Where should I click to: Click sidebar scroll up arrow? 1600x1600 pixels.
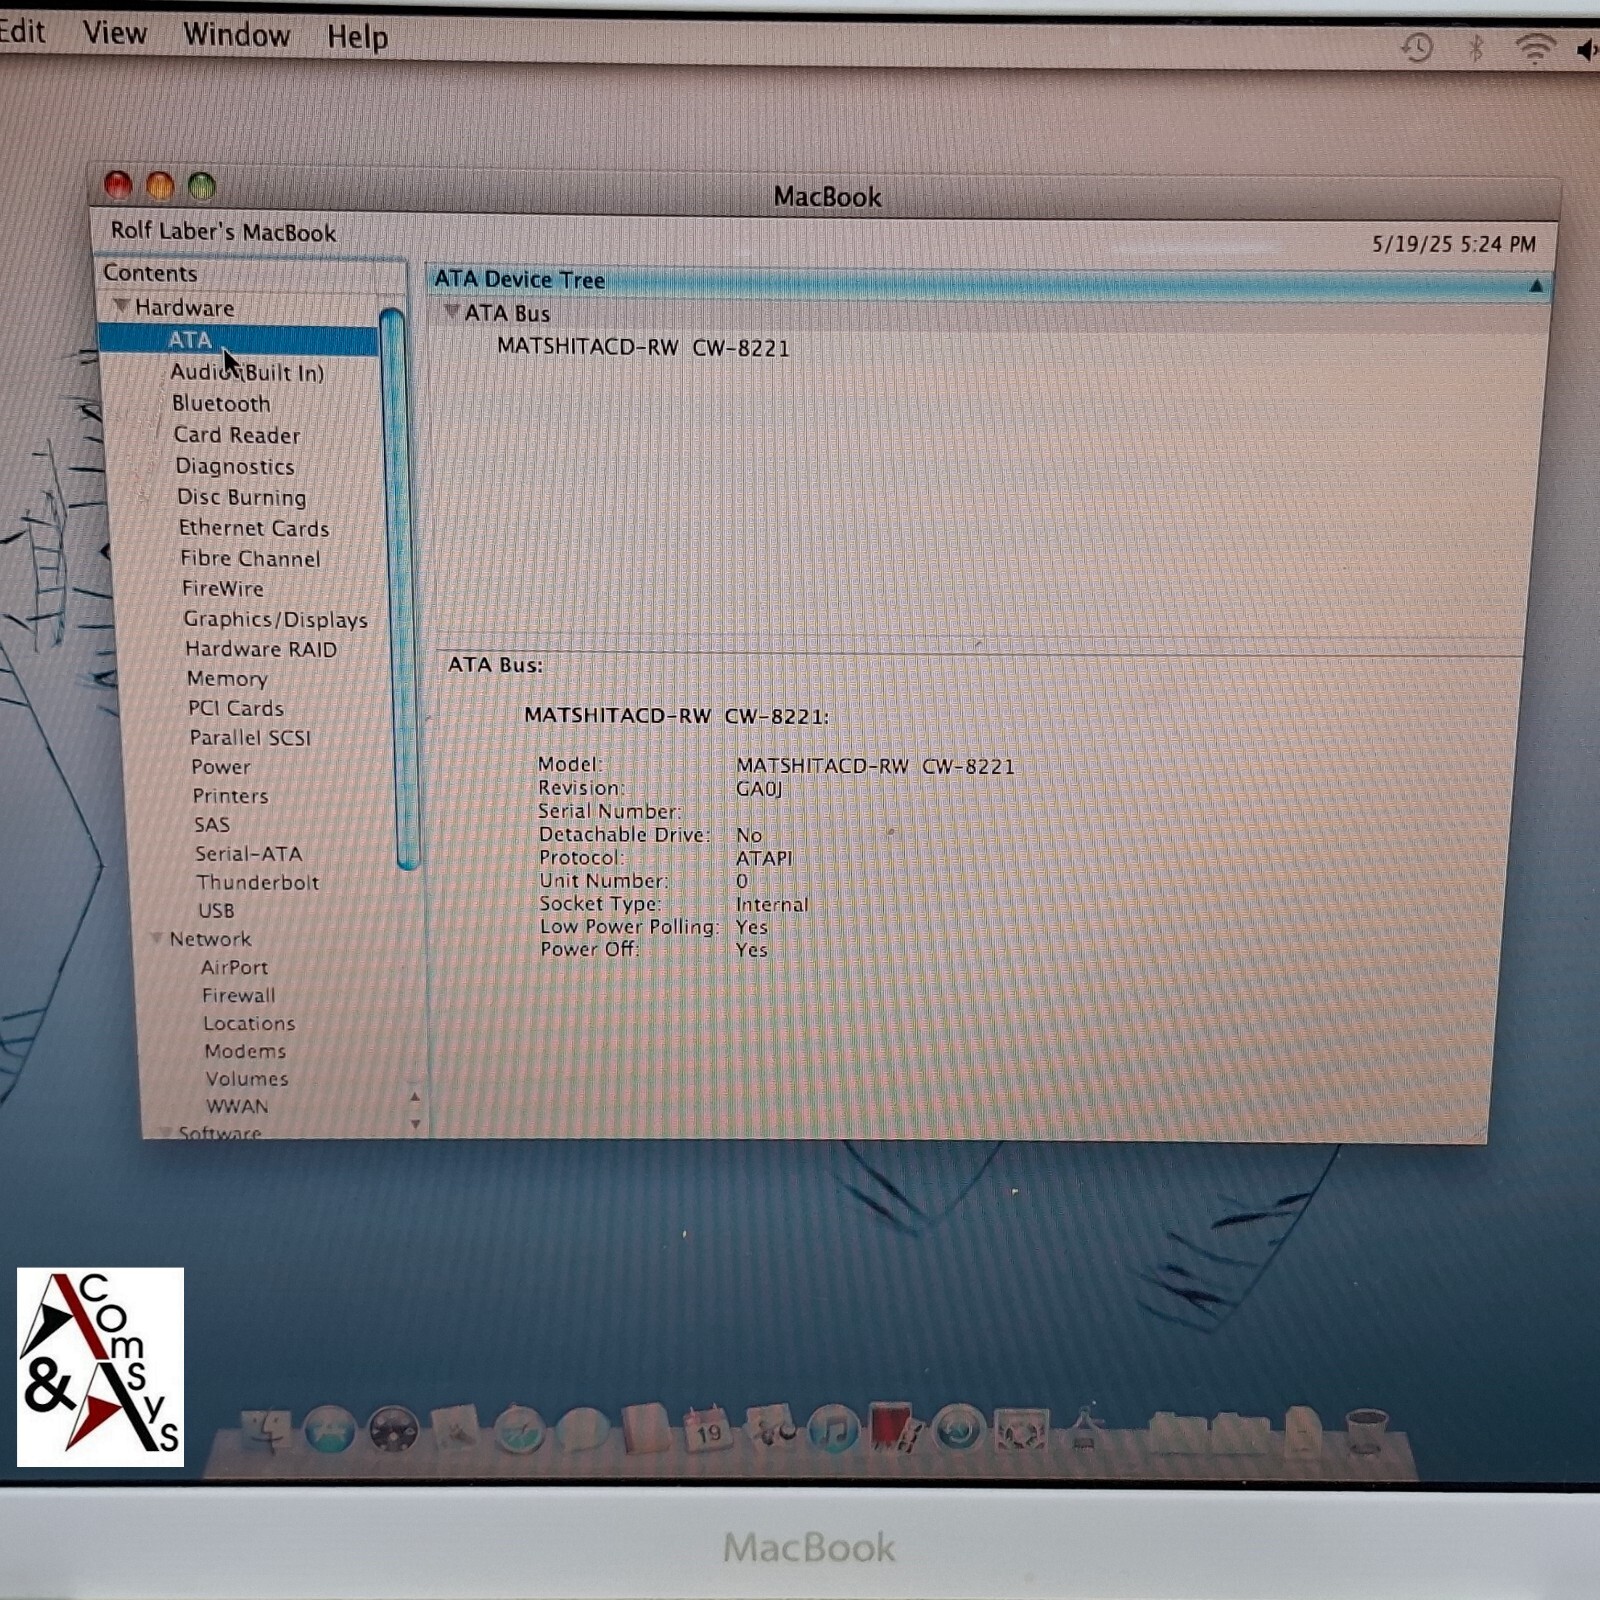click(415, 1097)
